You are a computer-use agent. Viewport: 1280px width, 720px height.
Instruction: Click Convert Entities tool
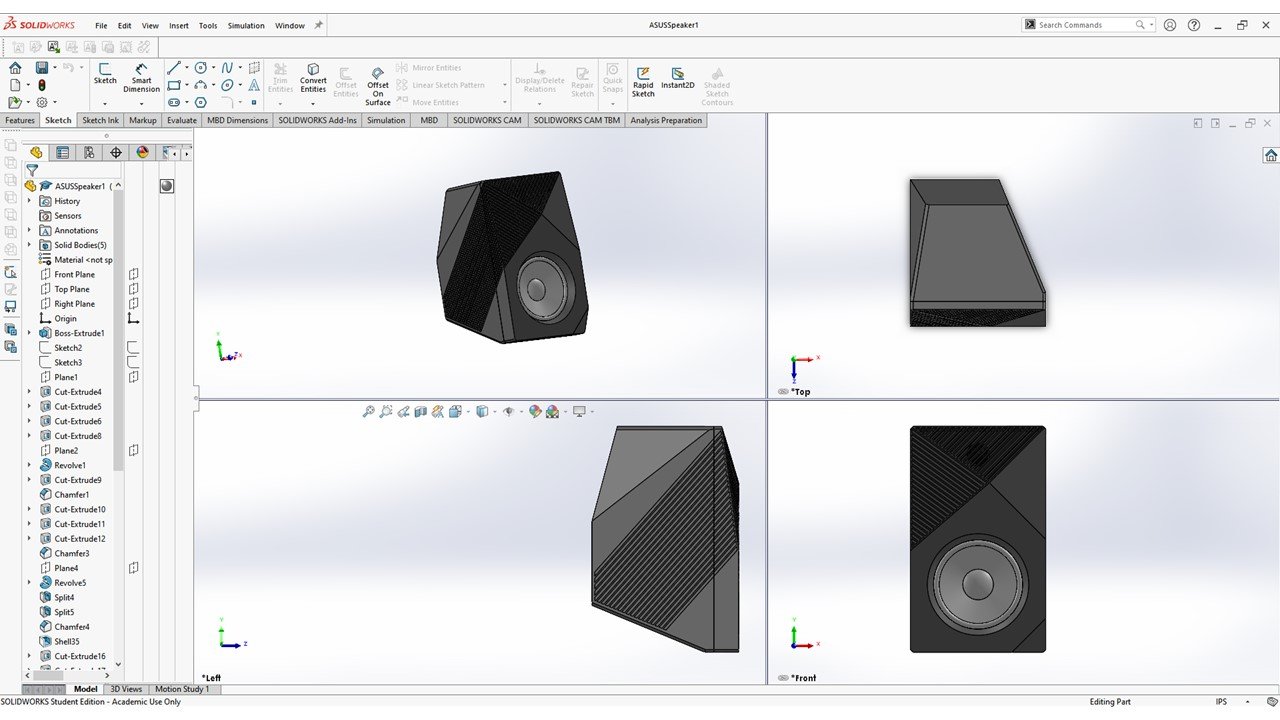click(313, 78)
